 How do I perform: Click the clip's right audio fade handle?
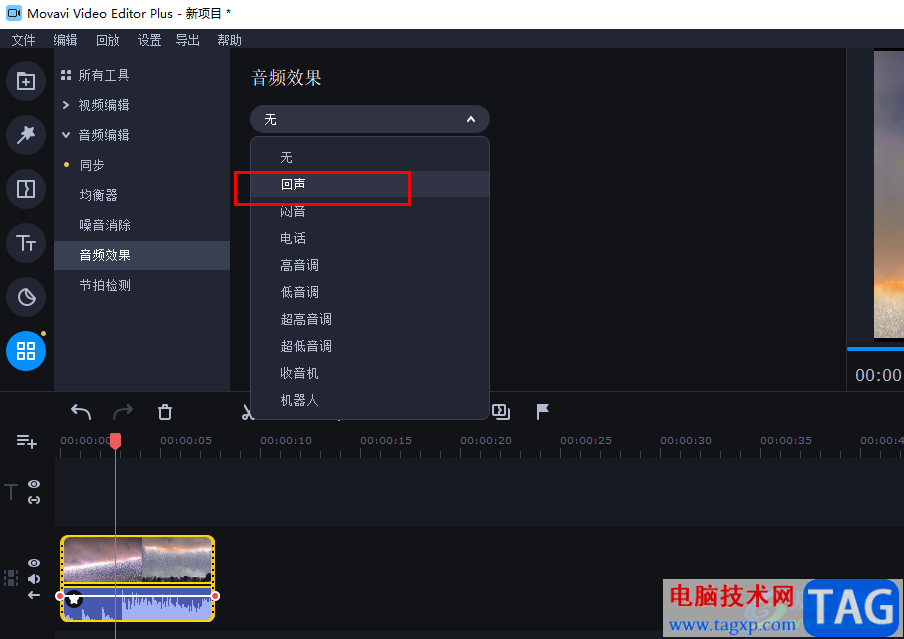pos(215,596)
